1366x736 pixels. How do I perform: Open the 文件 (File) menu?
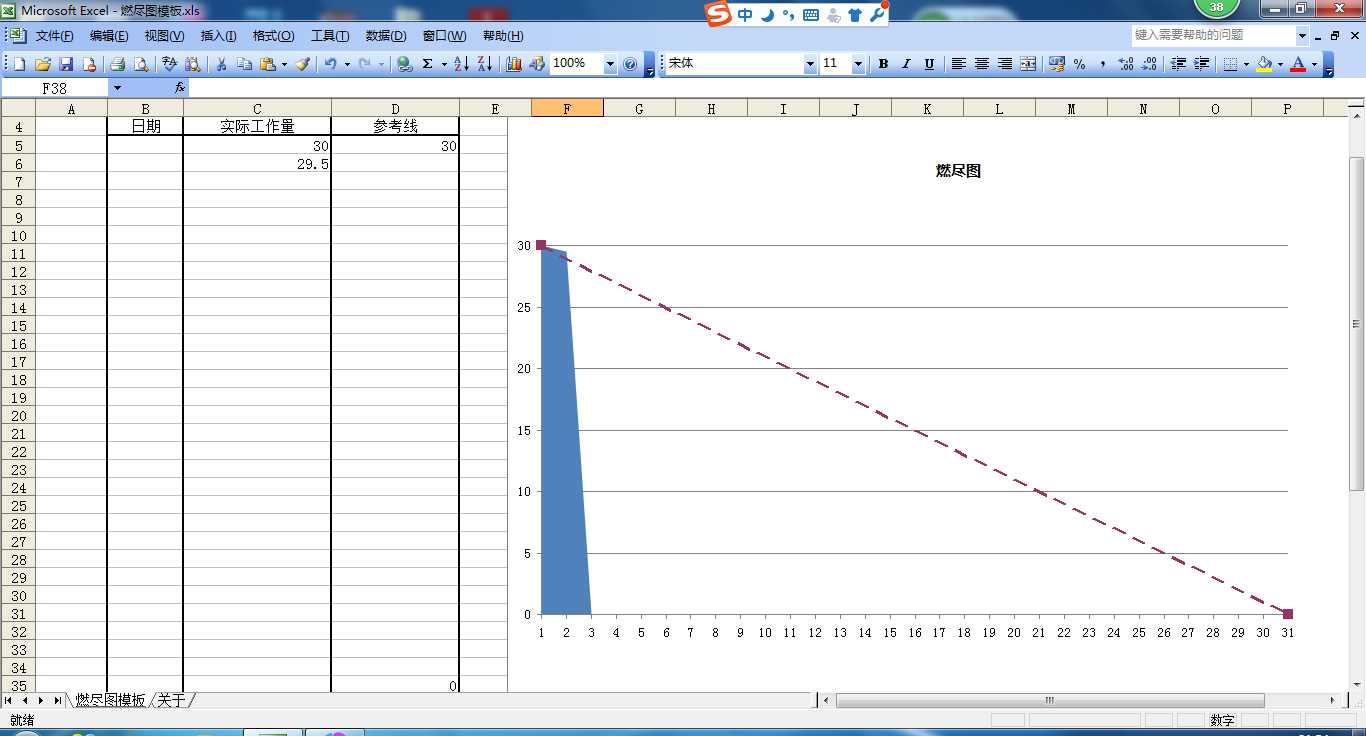click(x=54, y=36)
